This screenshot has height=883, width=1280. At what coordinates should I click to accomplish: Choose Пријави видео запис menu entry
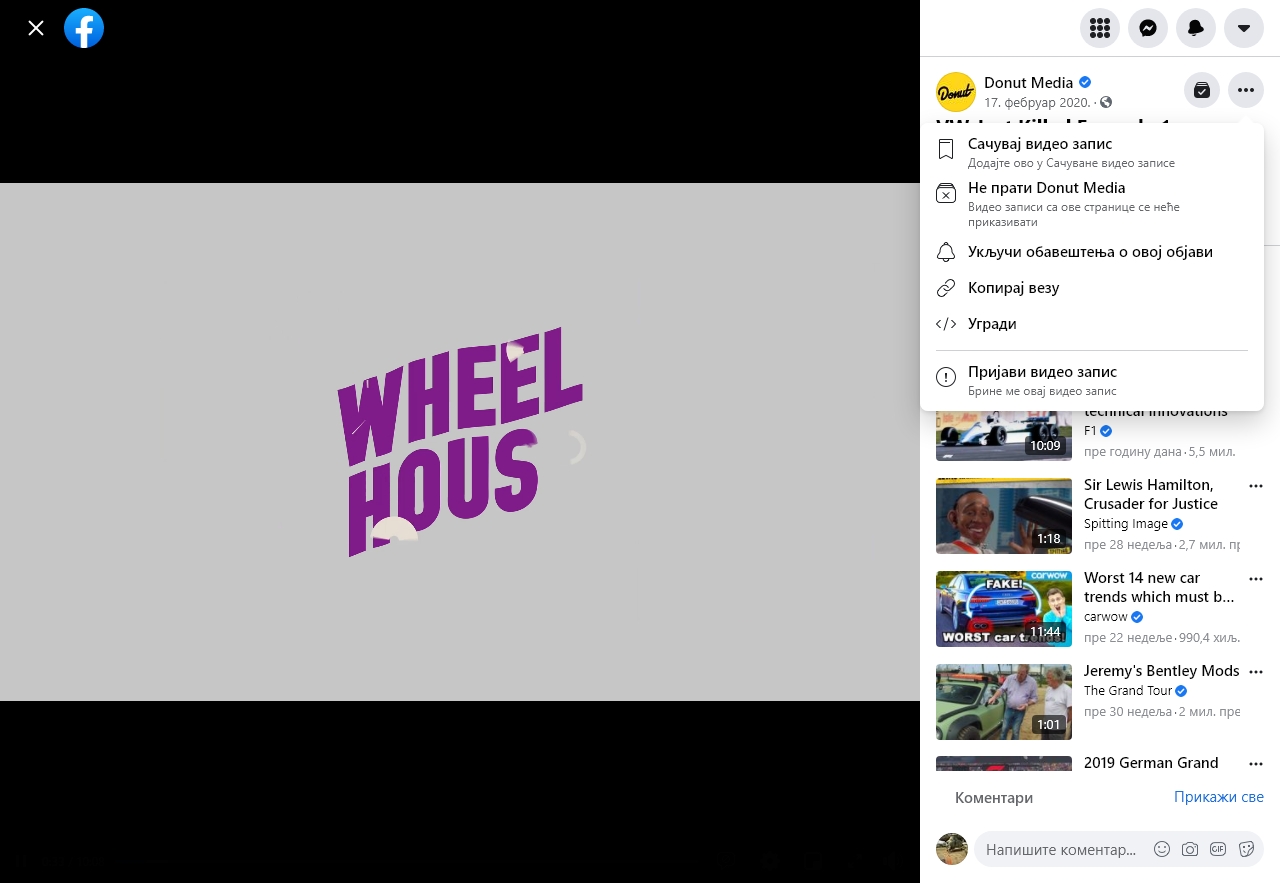coord(1092,380)
